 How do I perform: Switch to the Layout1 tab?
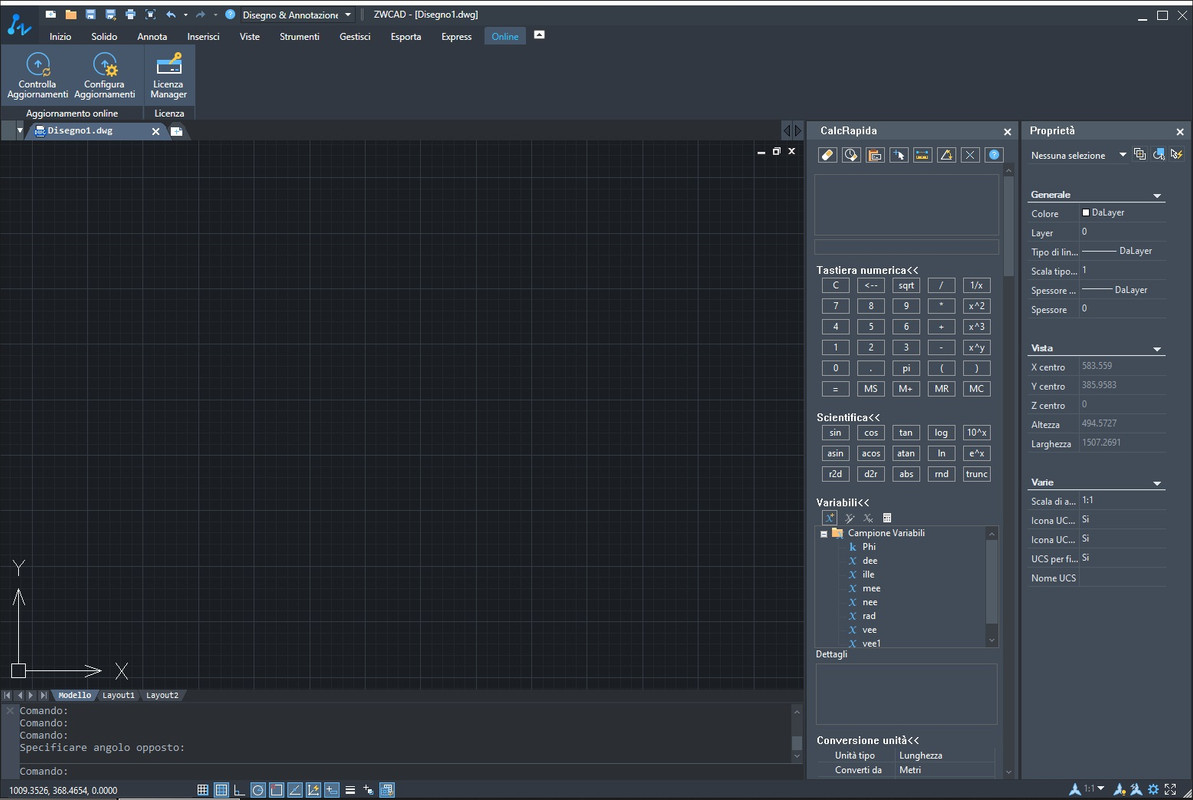coord(118,695)
